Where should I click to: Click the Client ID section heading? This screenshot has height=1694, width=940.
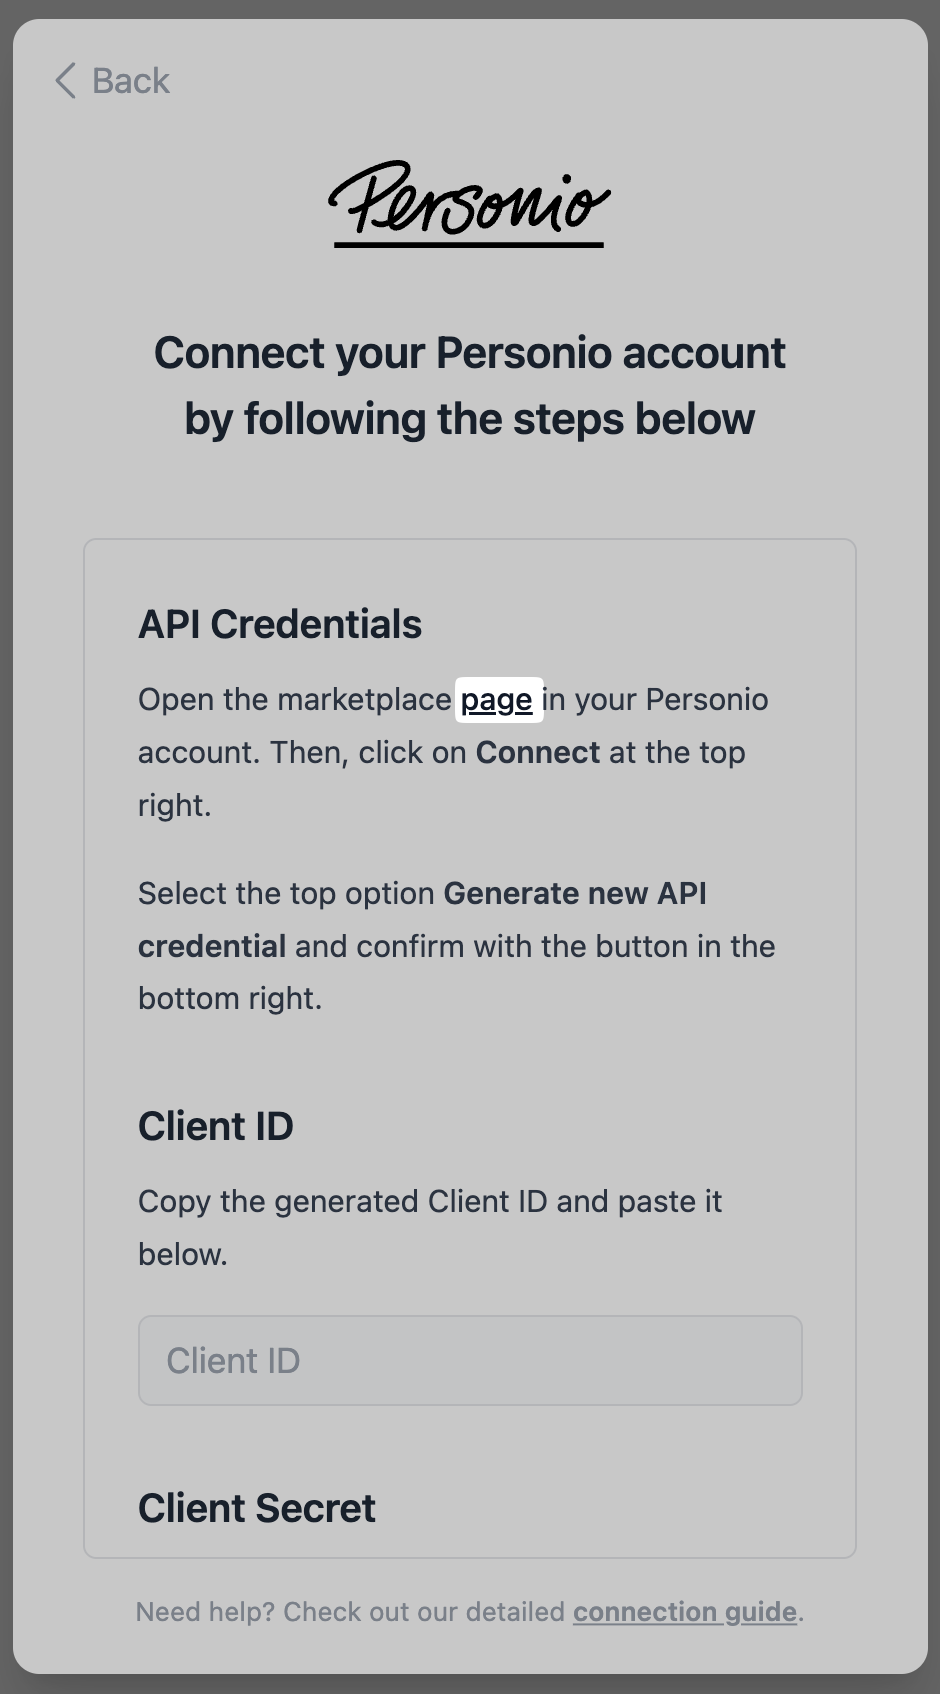pyautogui.click(x=216, y=1126)
